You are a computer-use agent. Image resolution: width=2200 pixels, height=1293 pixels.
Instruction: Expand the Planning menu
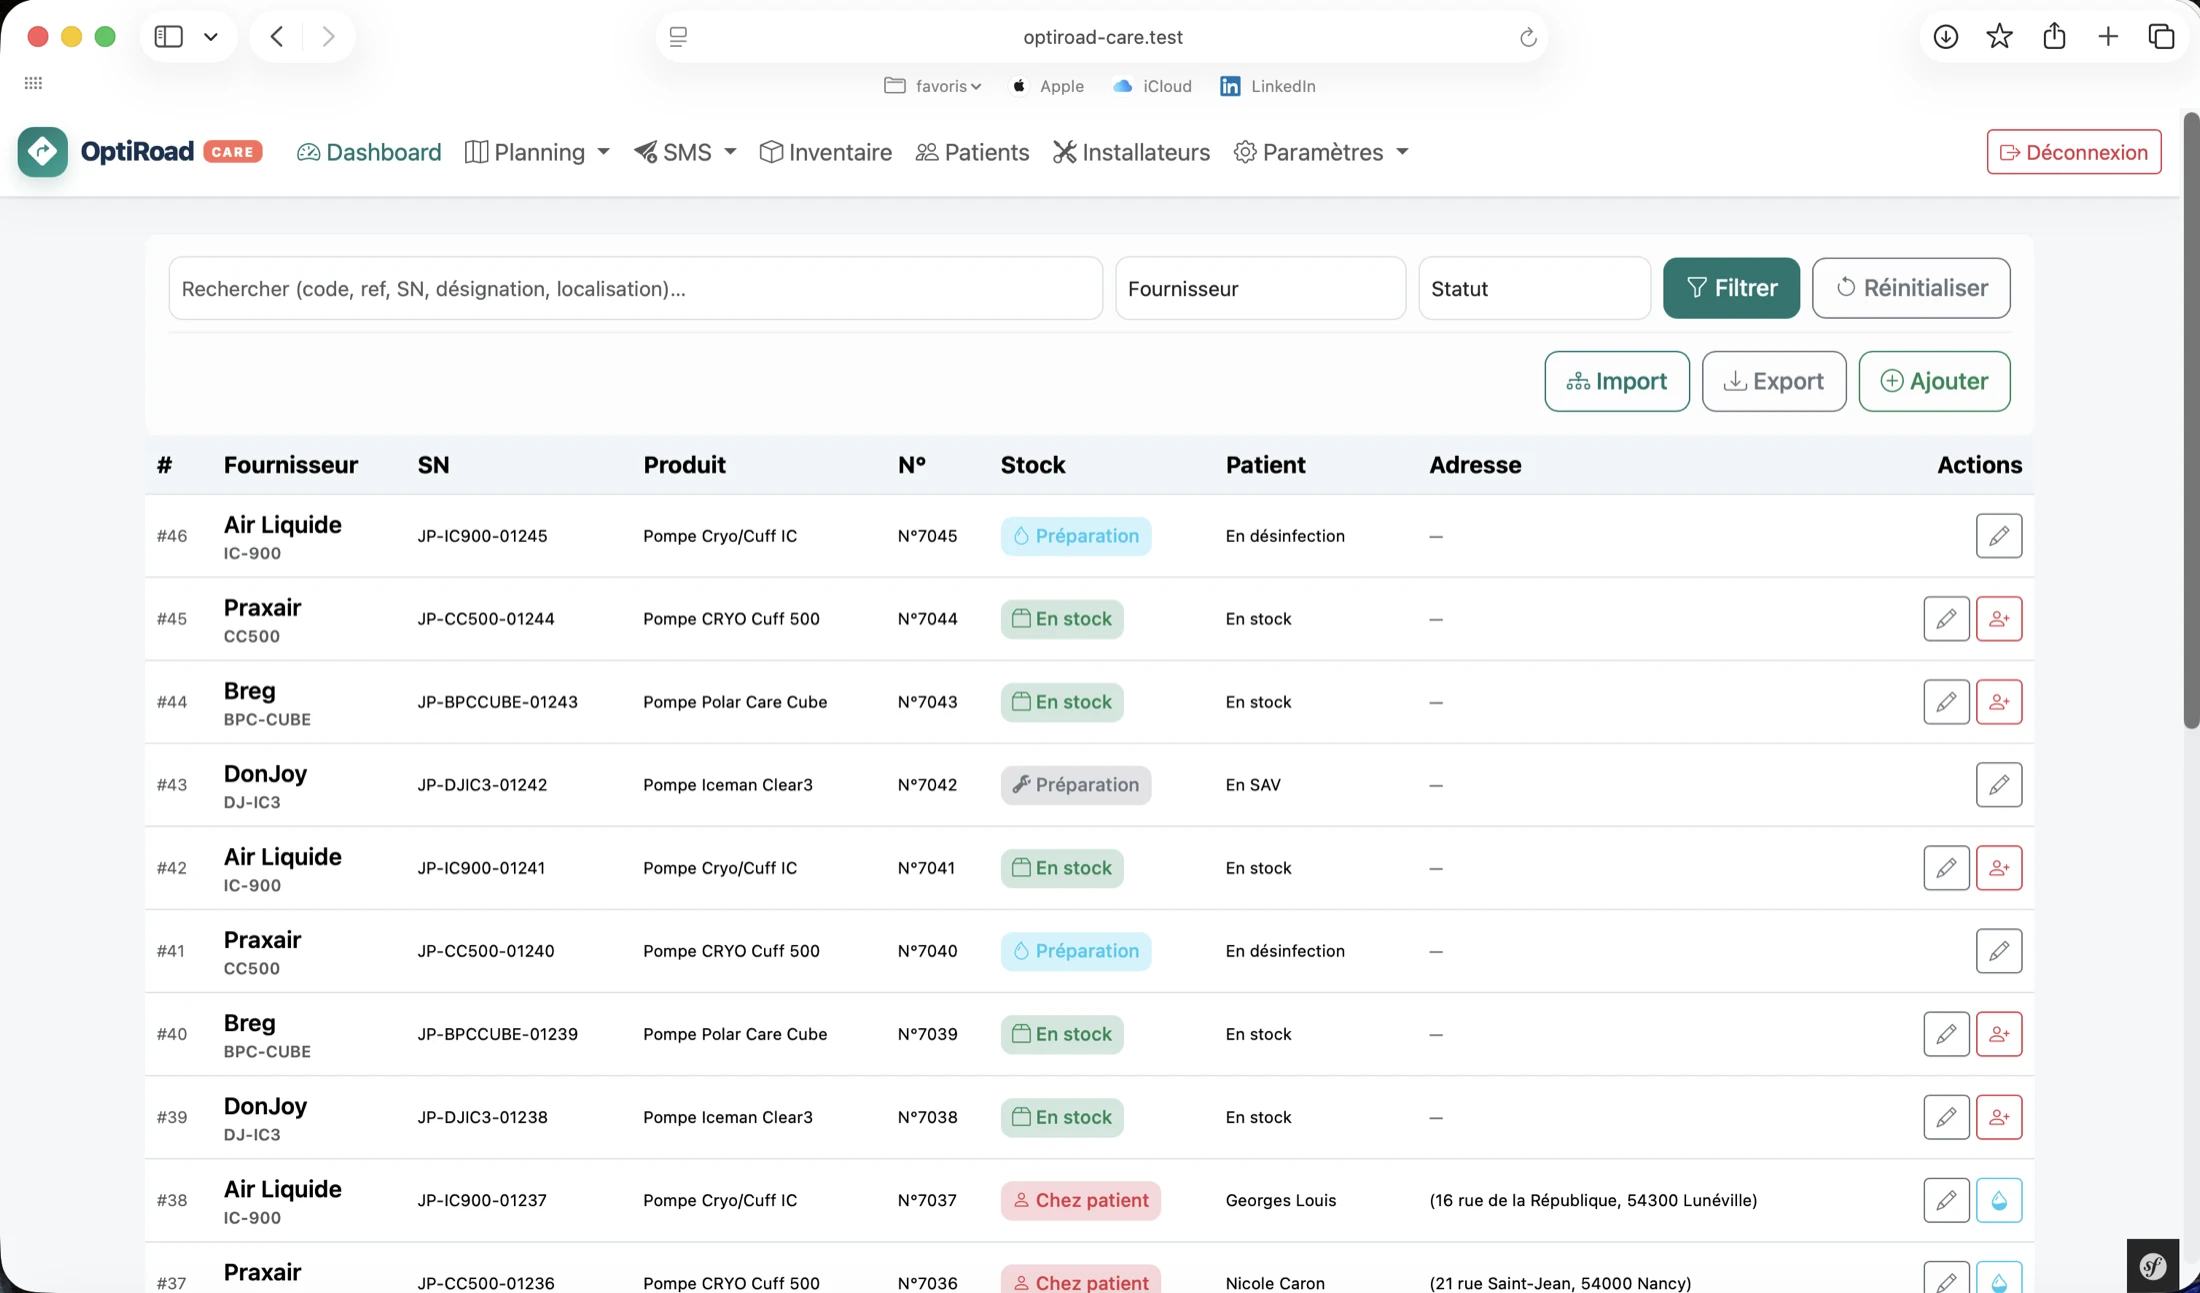pyautogui.click(x=537, y=152)
